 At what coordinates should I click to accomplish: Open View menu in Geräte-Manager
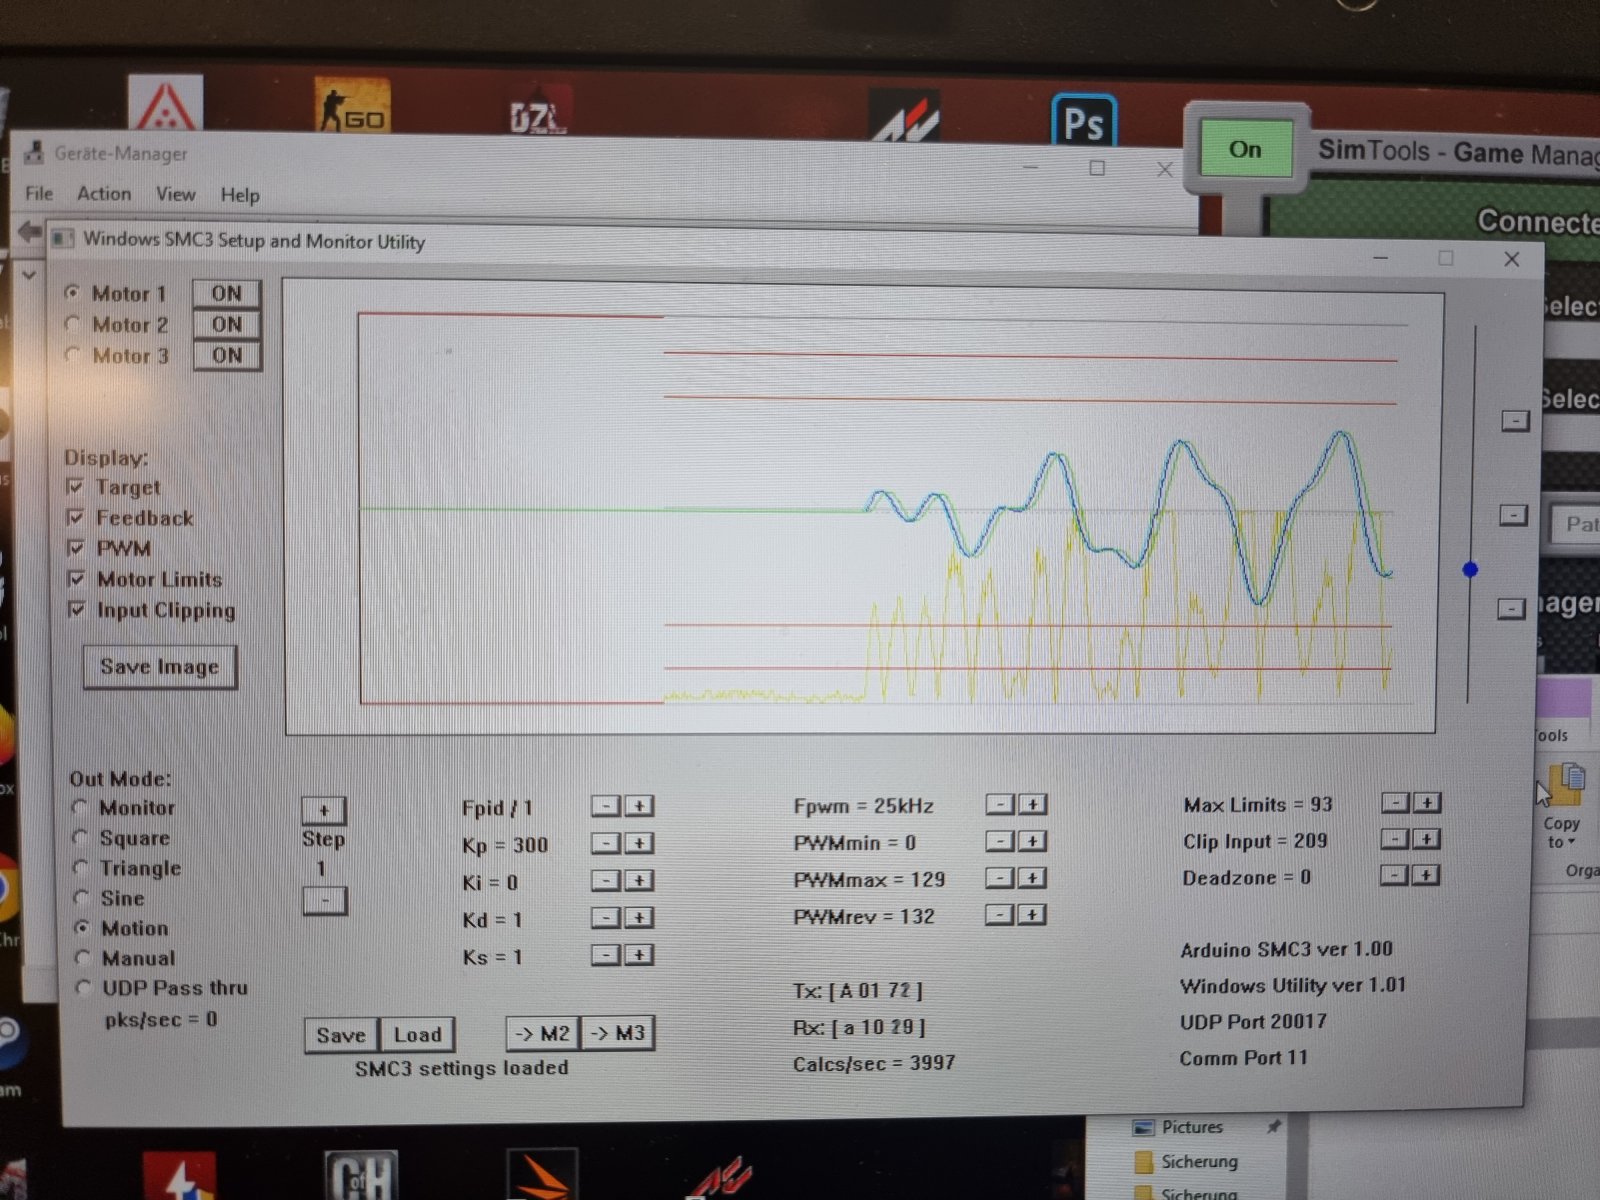[x=176, y=194]
